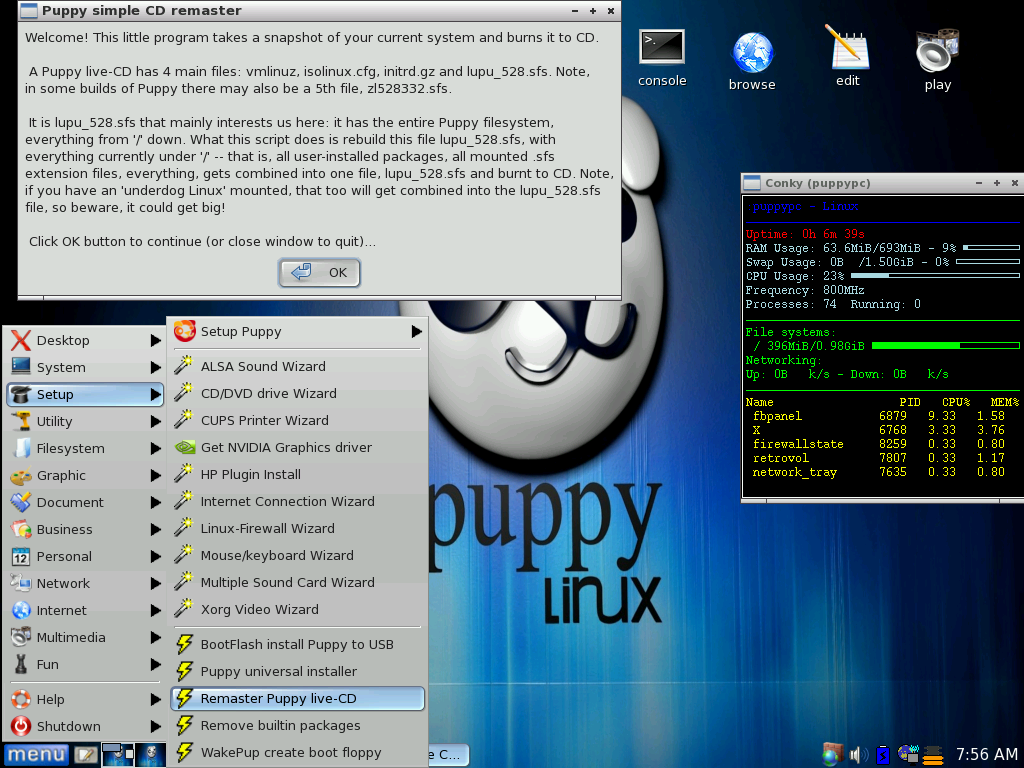Image resolution: width=1024 pixels, height=768 pixels.
Task: Choose CD/DVD drive Wizard
Action: (x=297, y=393)
